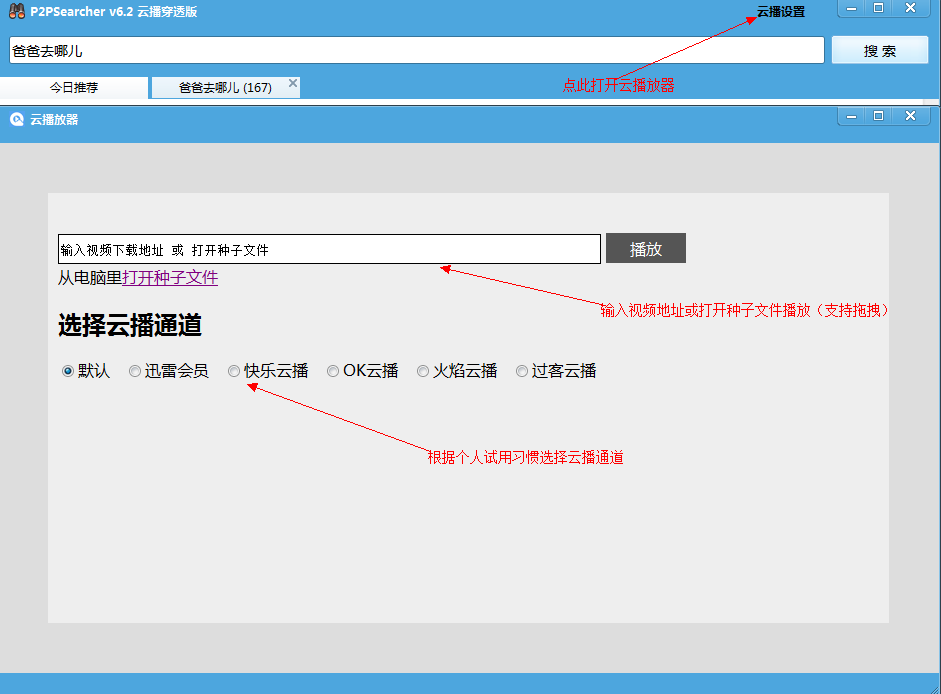Switch to the 今日推荐 tab
941x694 pixels.
tap(75, 88)
